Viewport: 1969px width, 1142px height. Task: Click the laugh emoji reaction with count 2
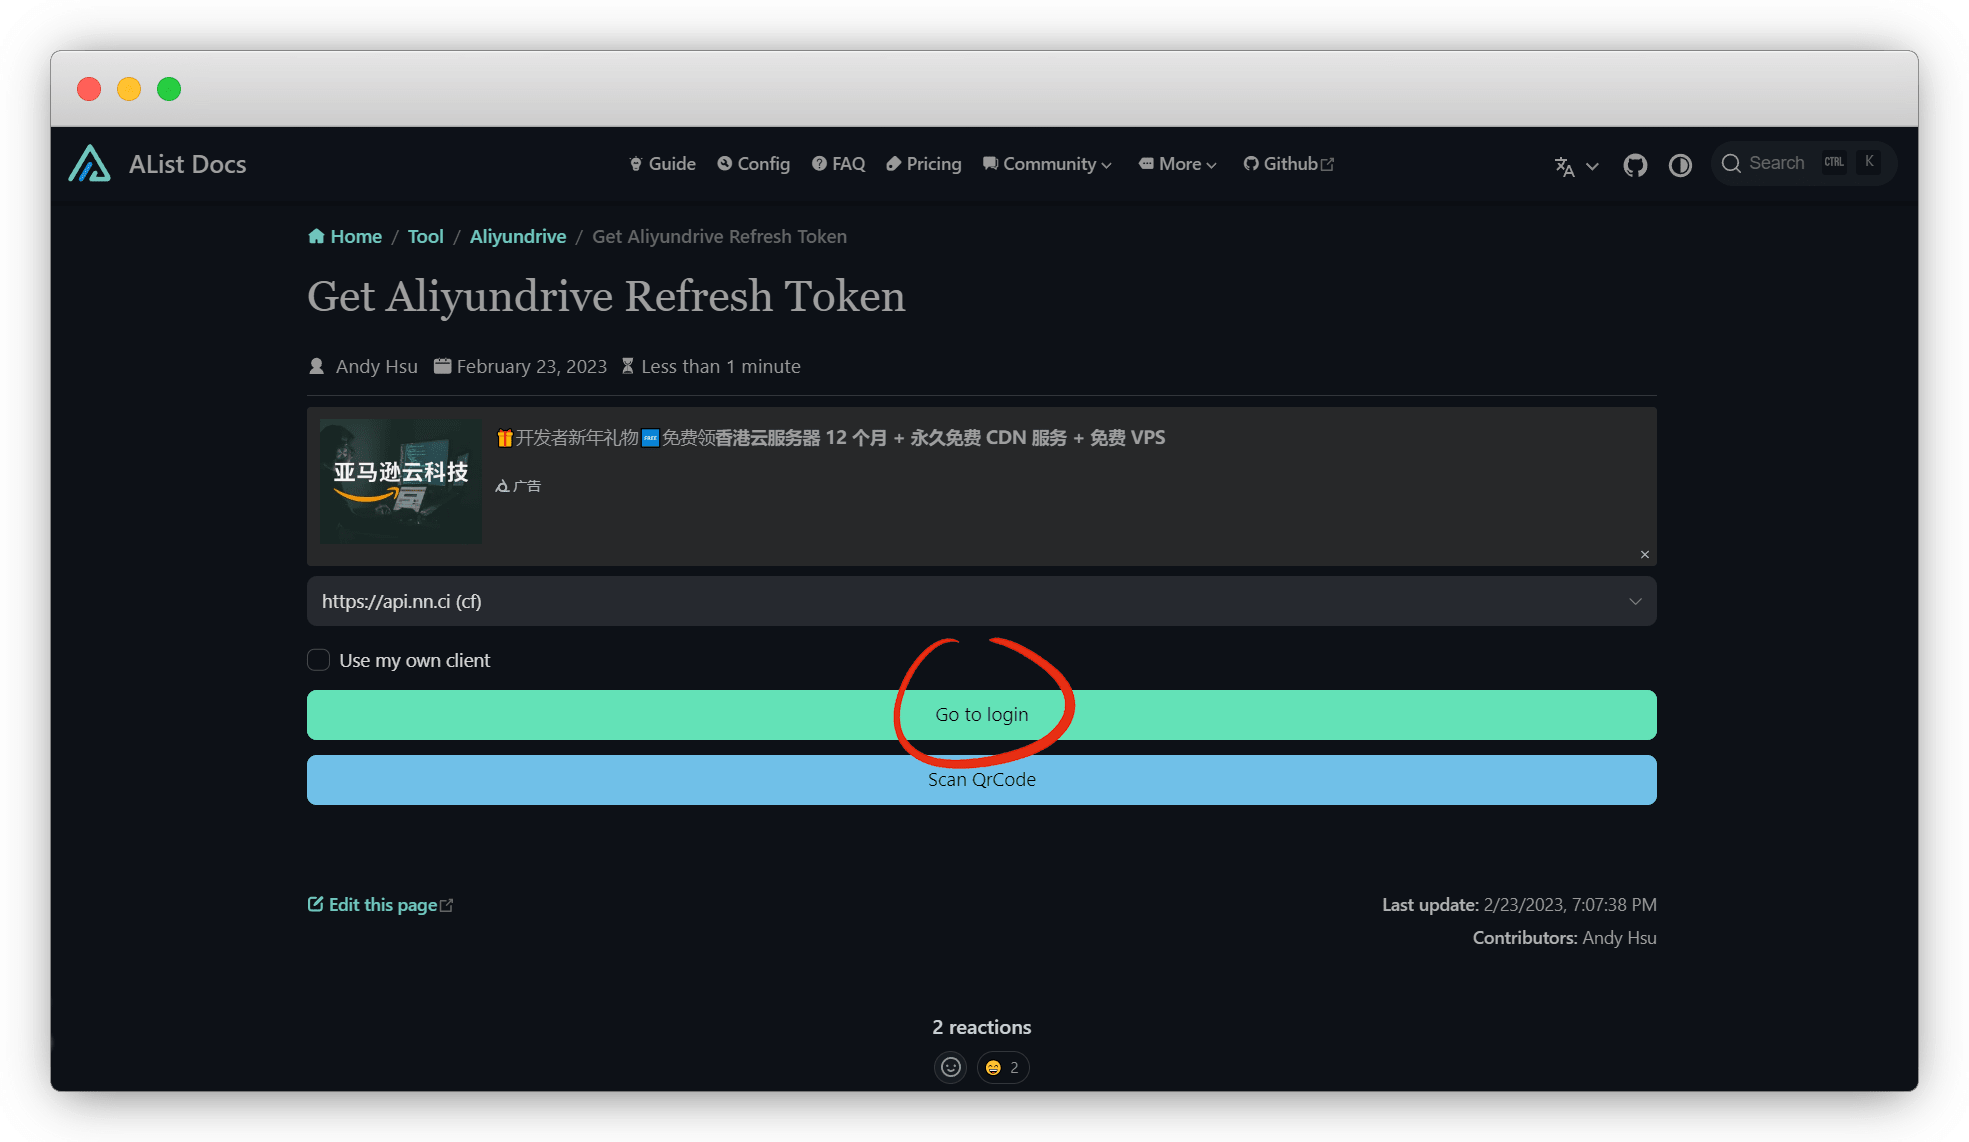(x=1003, y=1068)
